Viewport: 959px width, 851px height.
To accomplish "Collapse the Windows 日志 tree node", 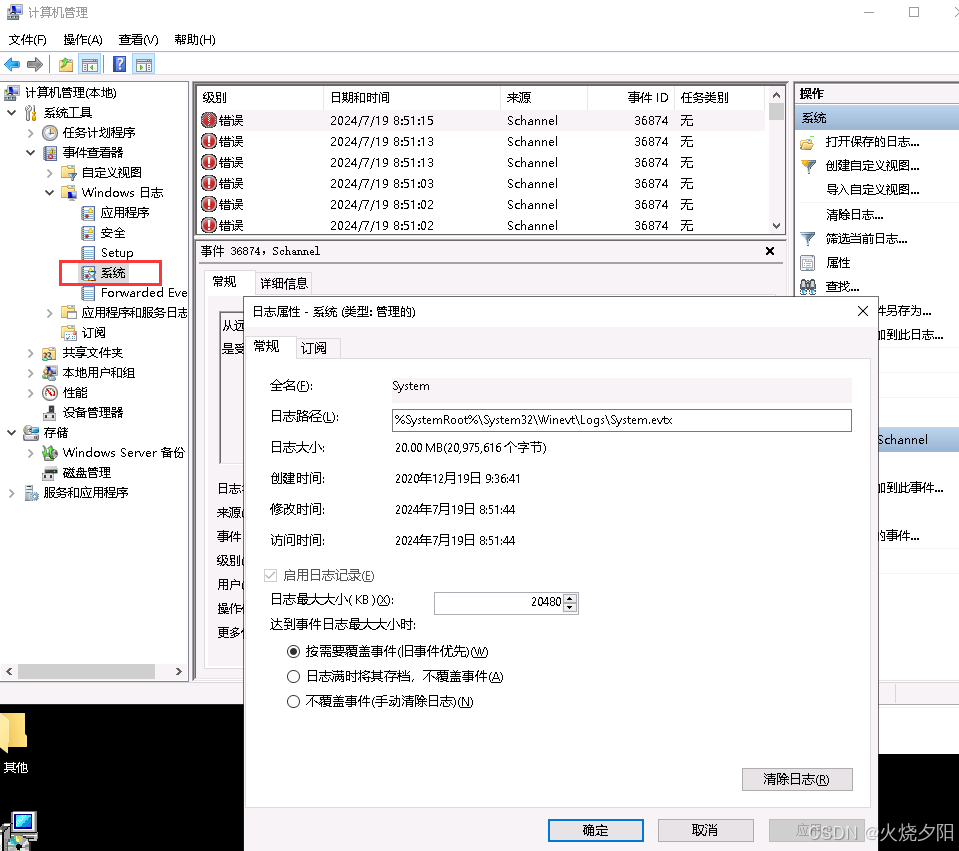I will point(50,192).
